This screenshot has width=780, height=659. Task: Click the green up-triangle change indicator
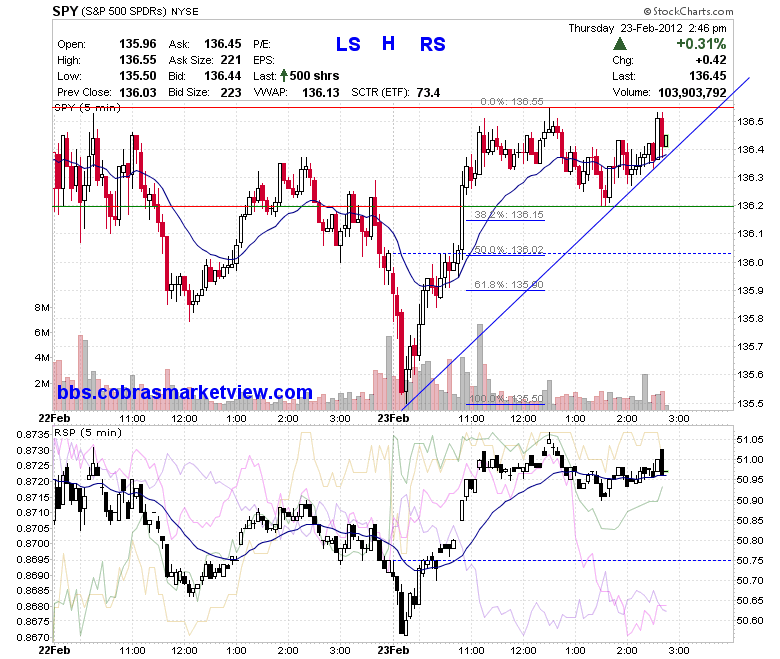coord(619,44)
